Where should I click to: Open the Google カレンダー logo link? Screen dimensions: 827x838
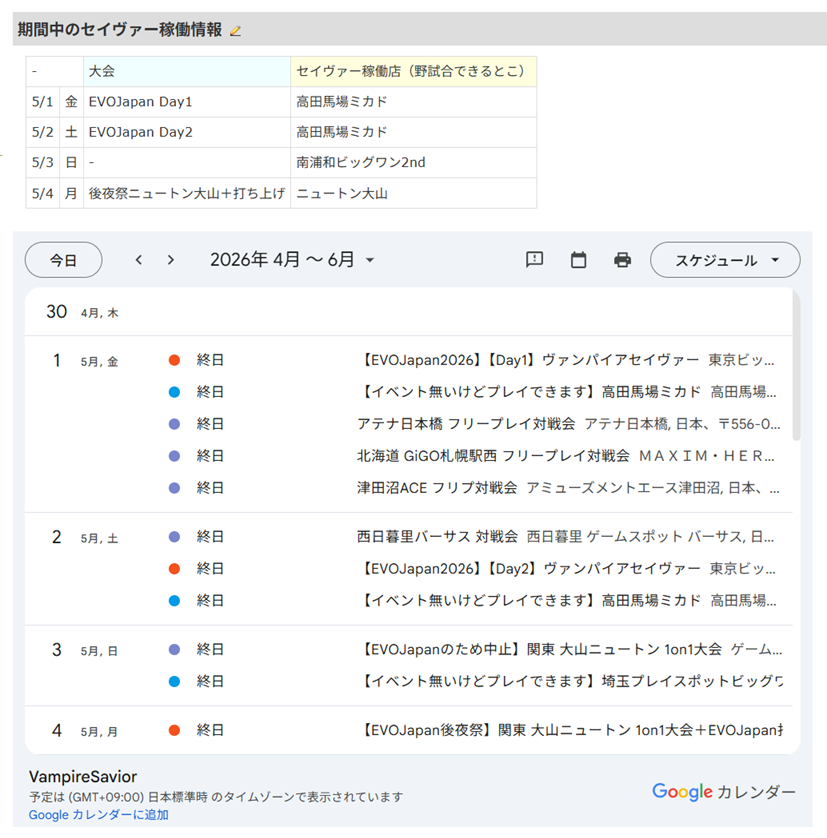coord(724,792)
